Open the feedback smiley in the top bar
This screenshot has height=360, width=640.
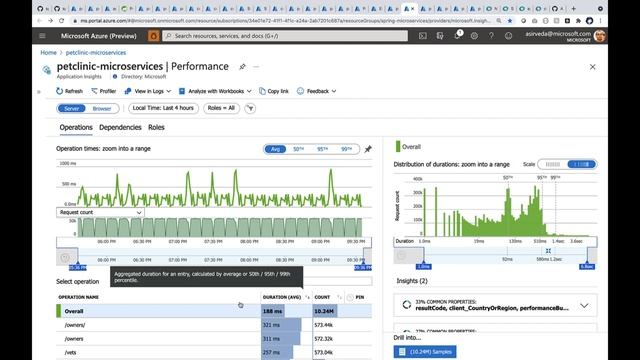coord(508,36)
